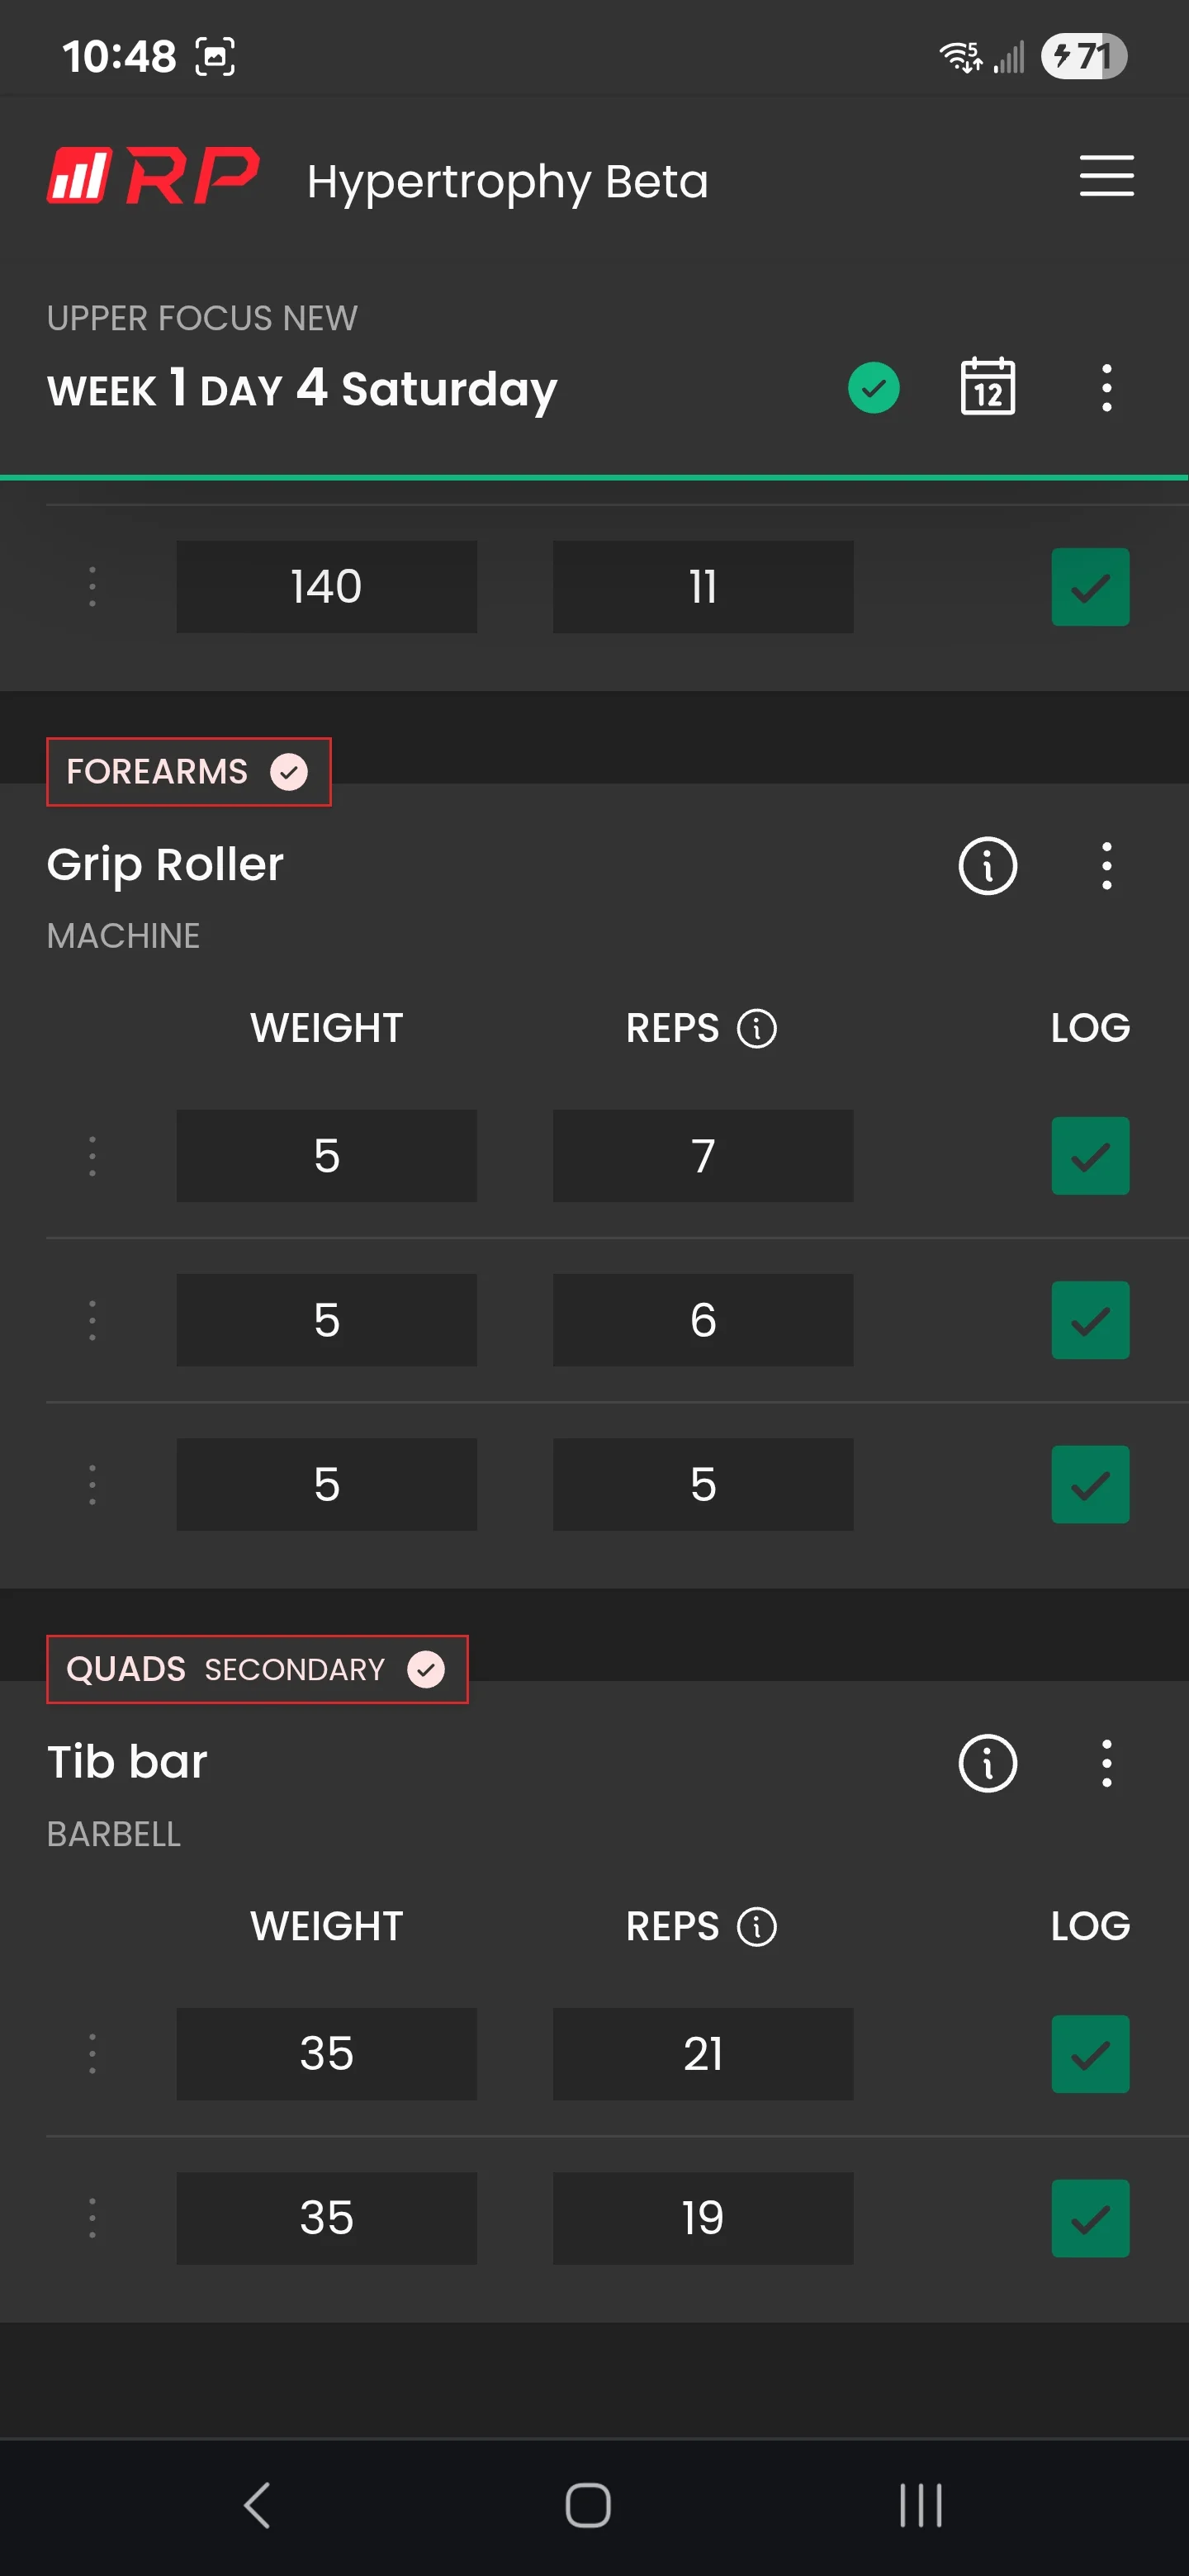Toggle log checkbox for Tib bar 21 reps set
The image size is (1189, 2576).
(1090, 2054)
